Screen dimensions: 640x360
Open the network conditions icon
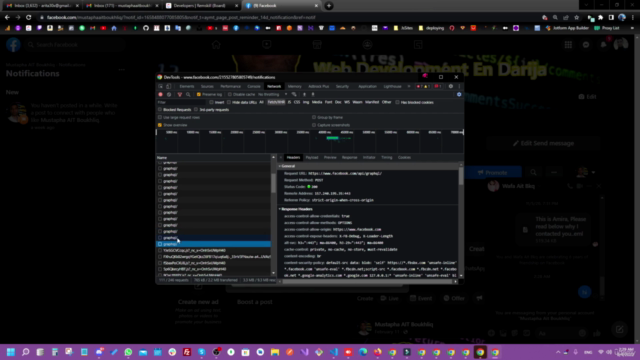294,94
